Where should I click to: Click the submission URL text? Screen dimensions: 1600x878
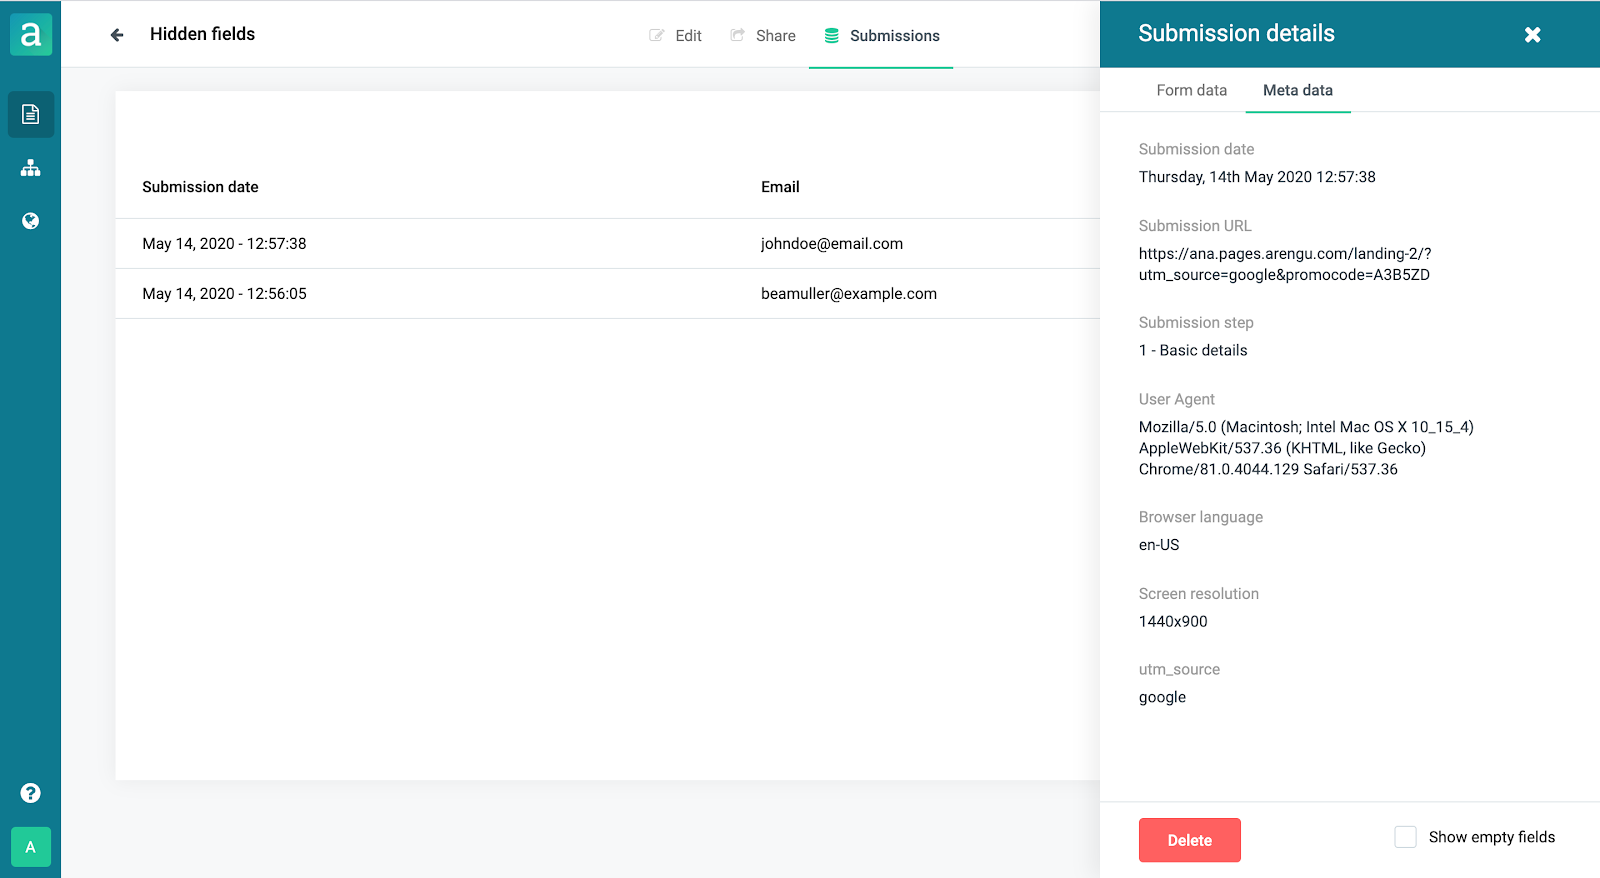click(1284, 264)
